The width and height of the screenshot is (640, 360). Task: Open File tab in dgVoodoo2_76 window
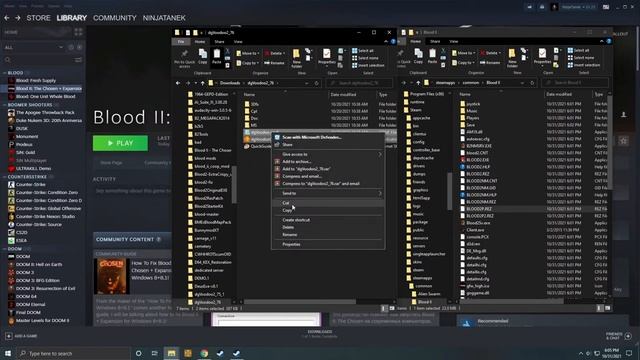pyautogui.click(x=181, y=42)
